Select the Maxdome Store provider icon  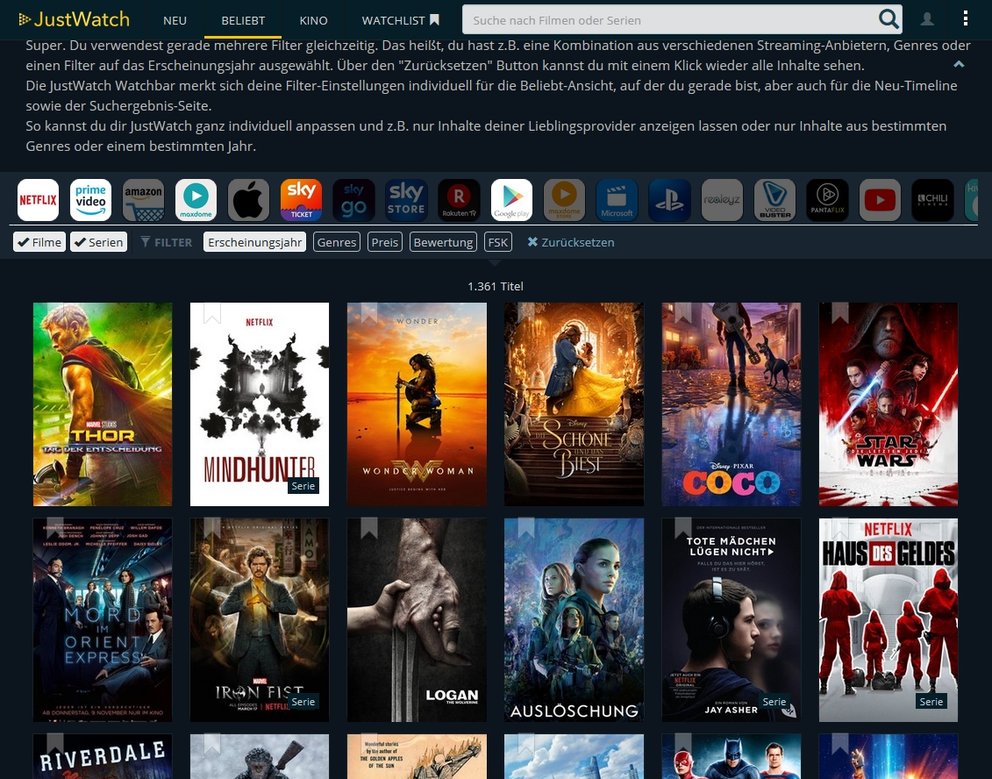click(564, 200)
